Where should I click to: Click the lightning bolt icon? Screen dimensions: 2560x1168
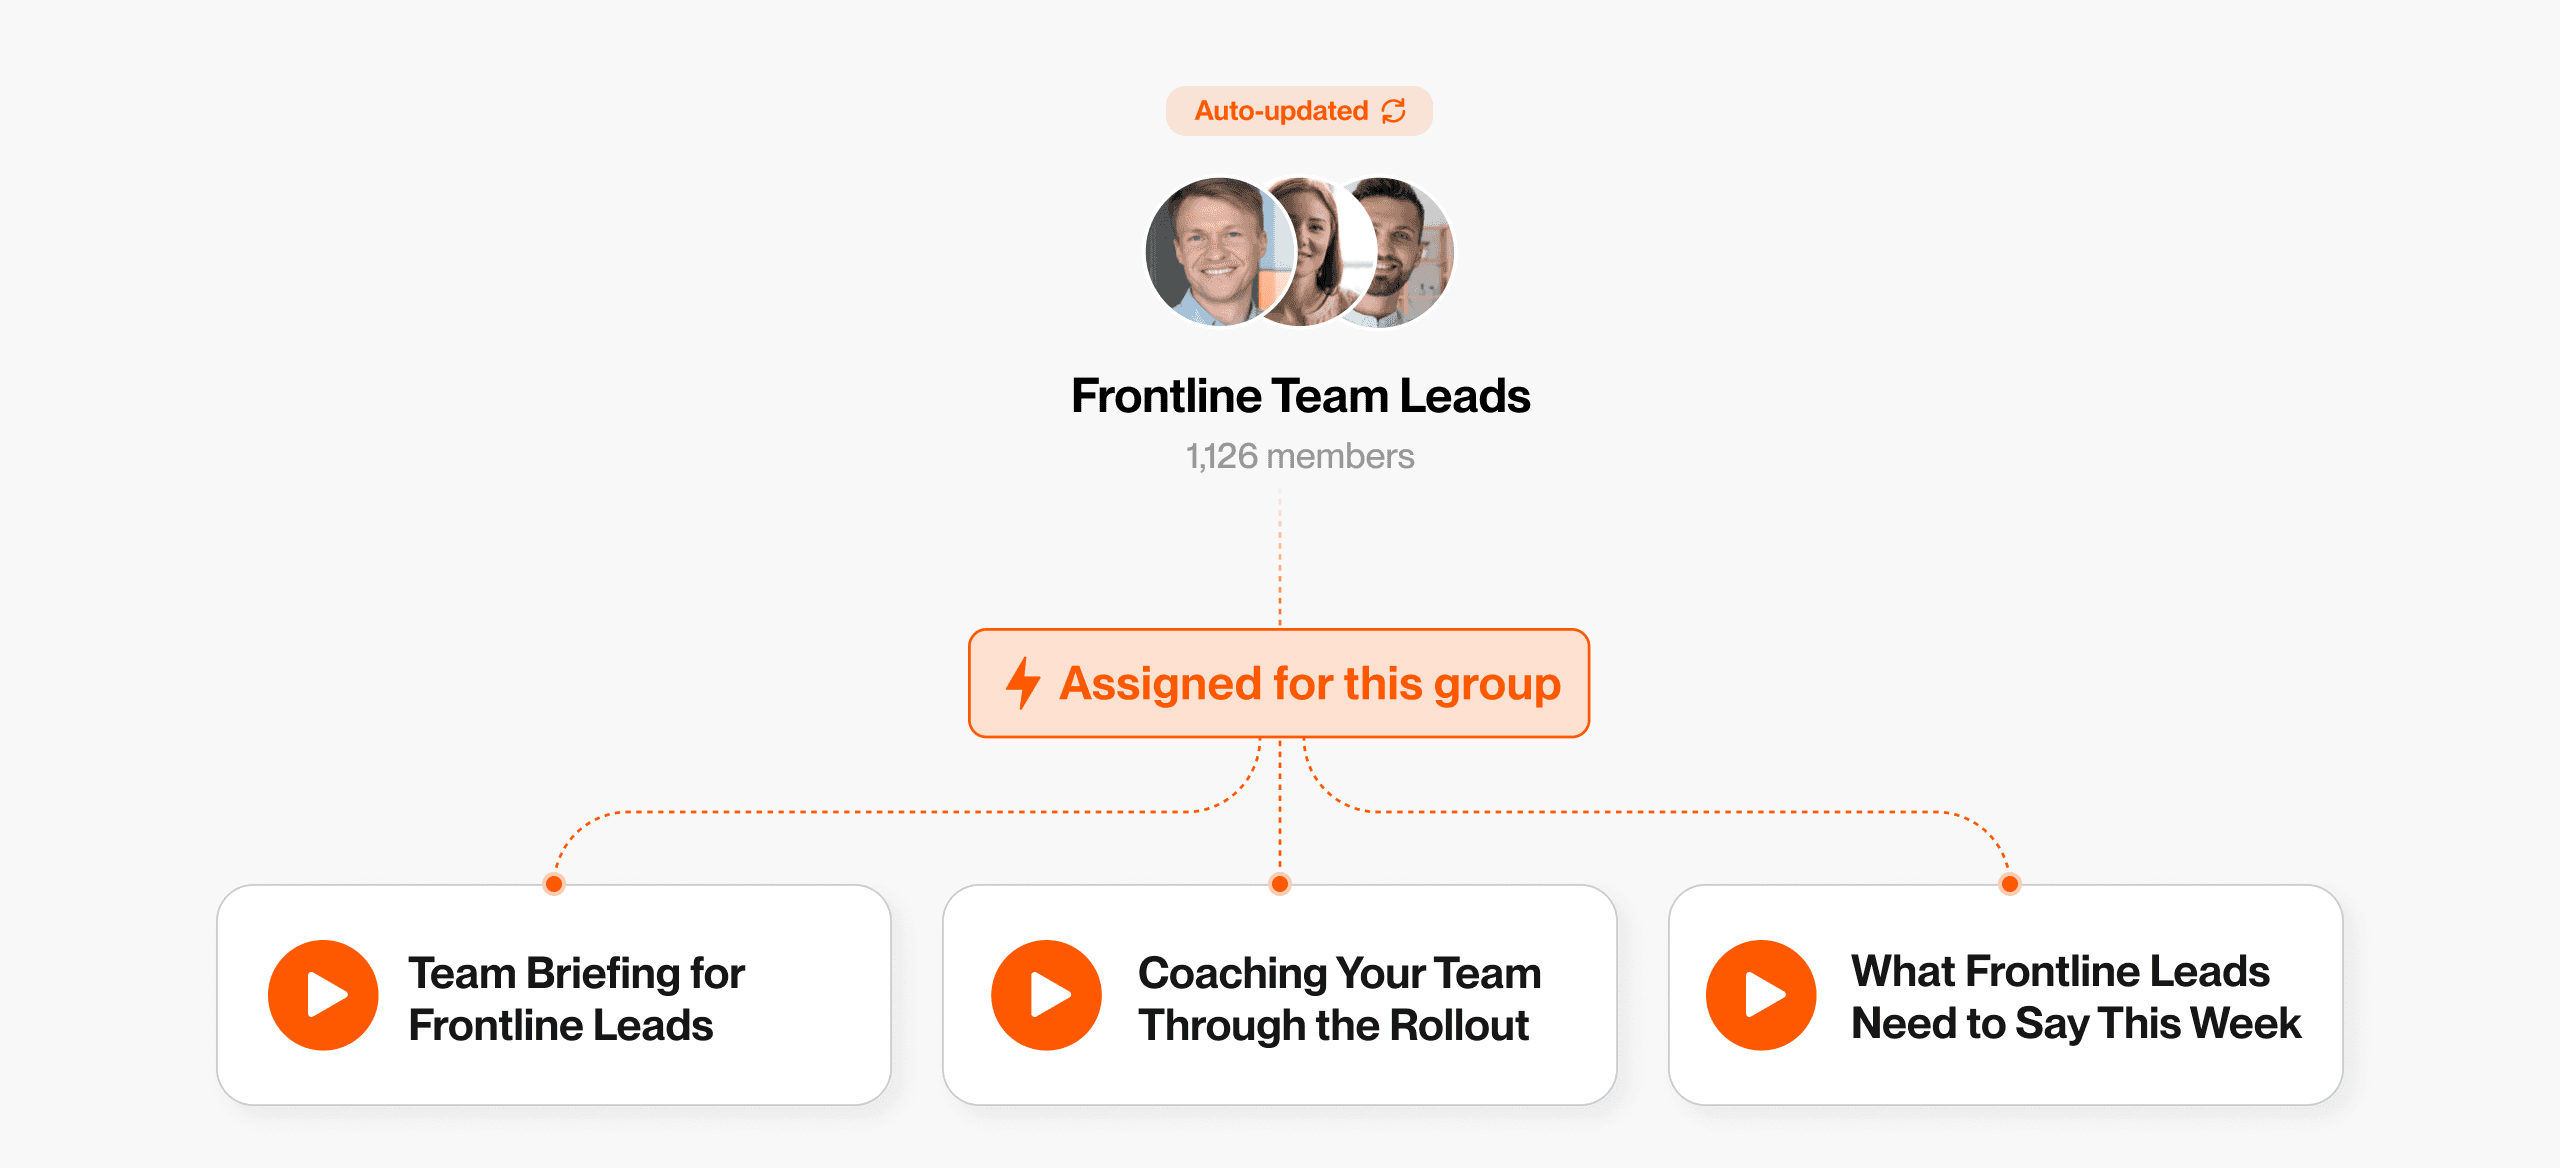coord(1022,683)
